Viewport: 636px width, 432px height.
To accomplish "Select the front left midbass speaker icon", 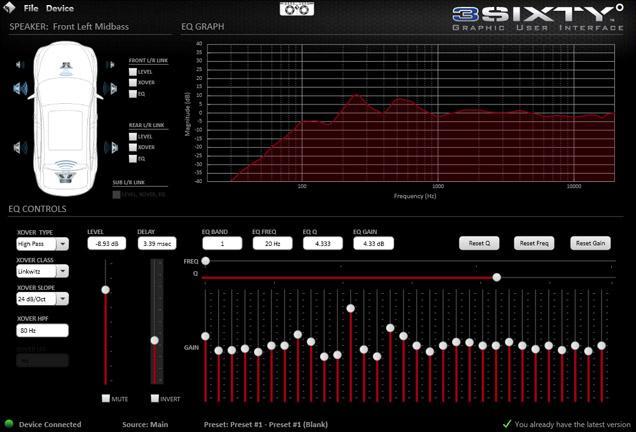I will [x=20, y=88].
